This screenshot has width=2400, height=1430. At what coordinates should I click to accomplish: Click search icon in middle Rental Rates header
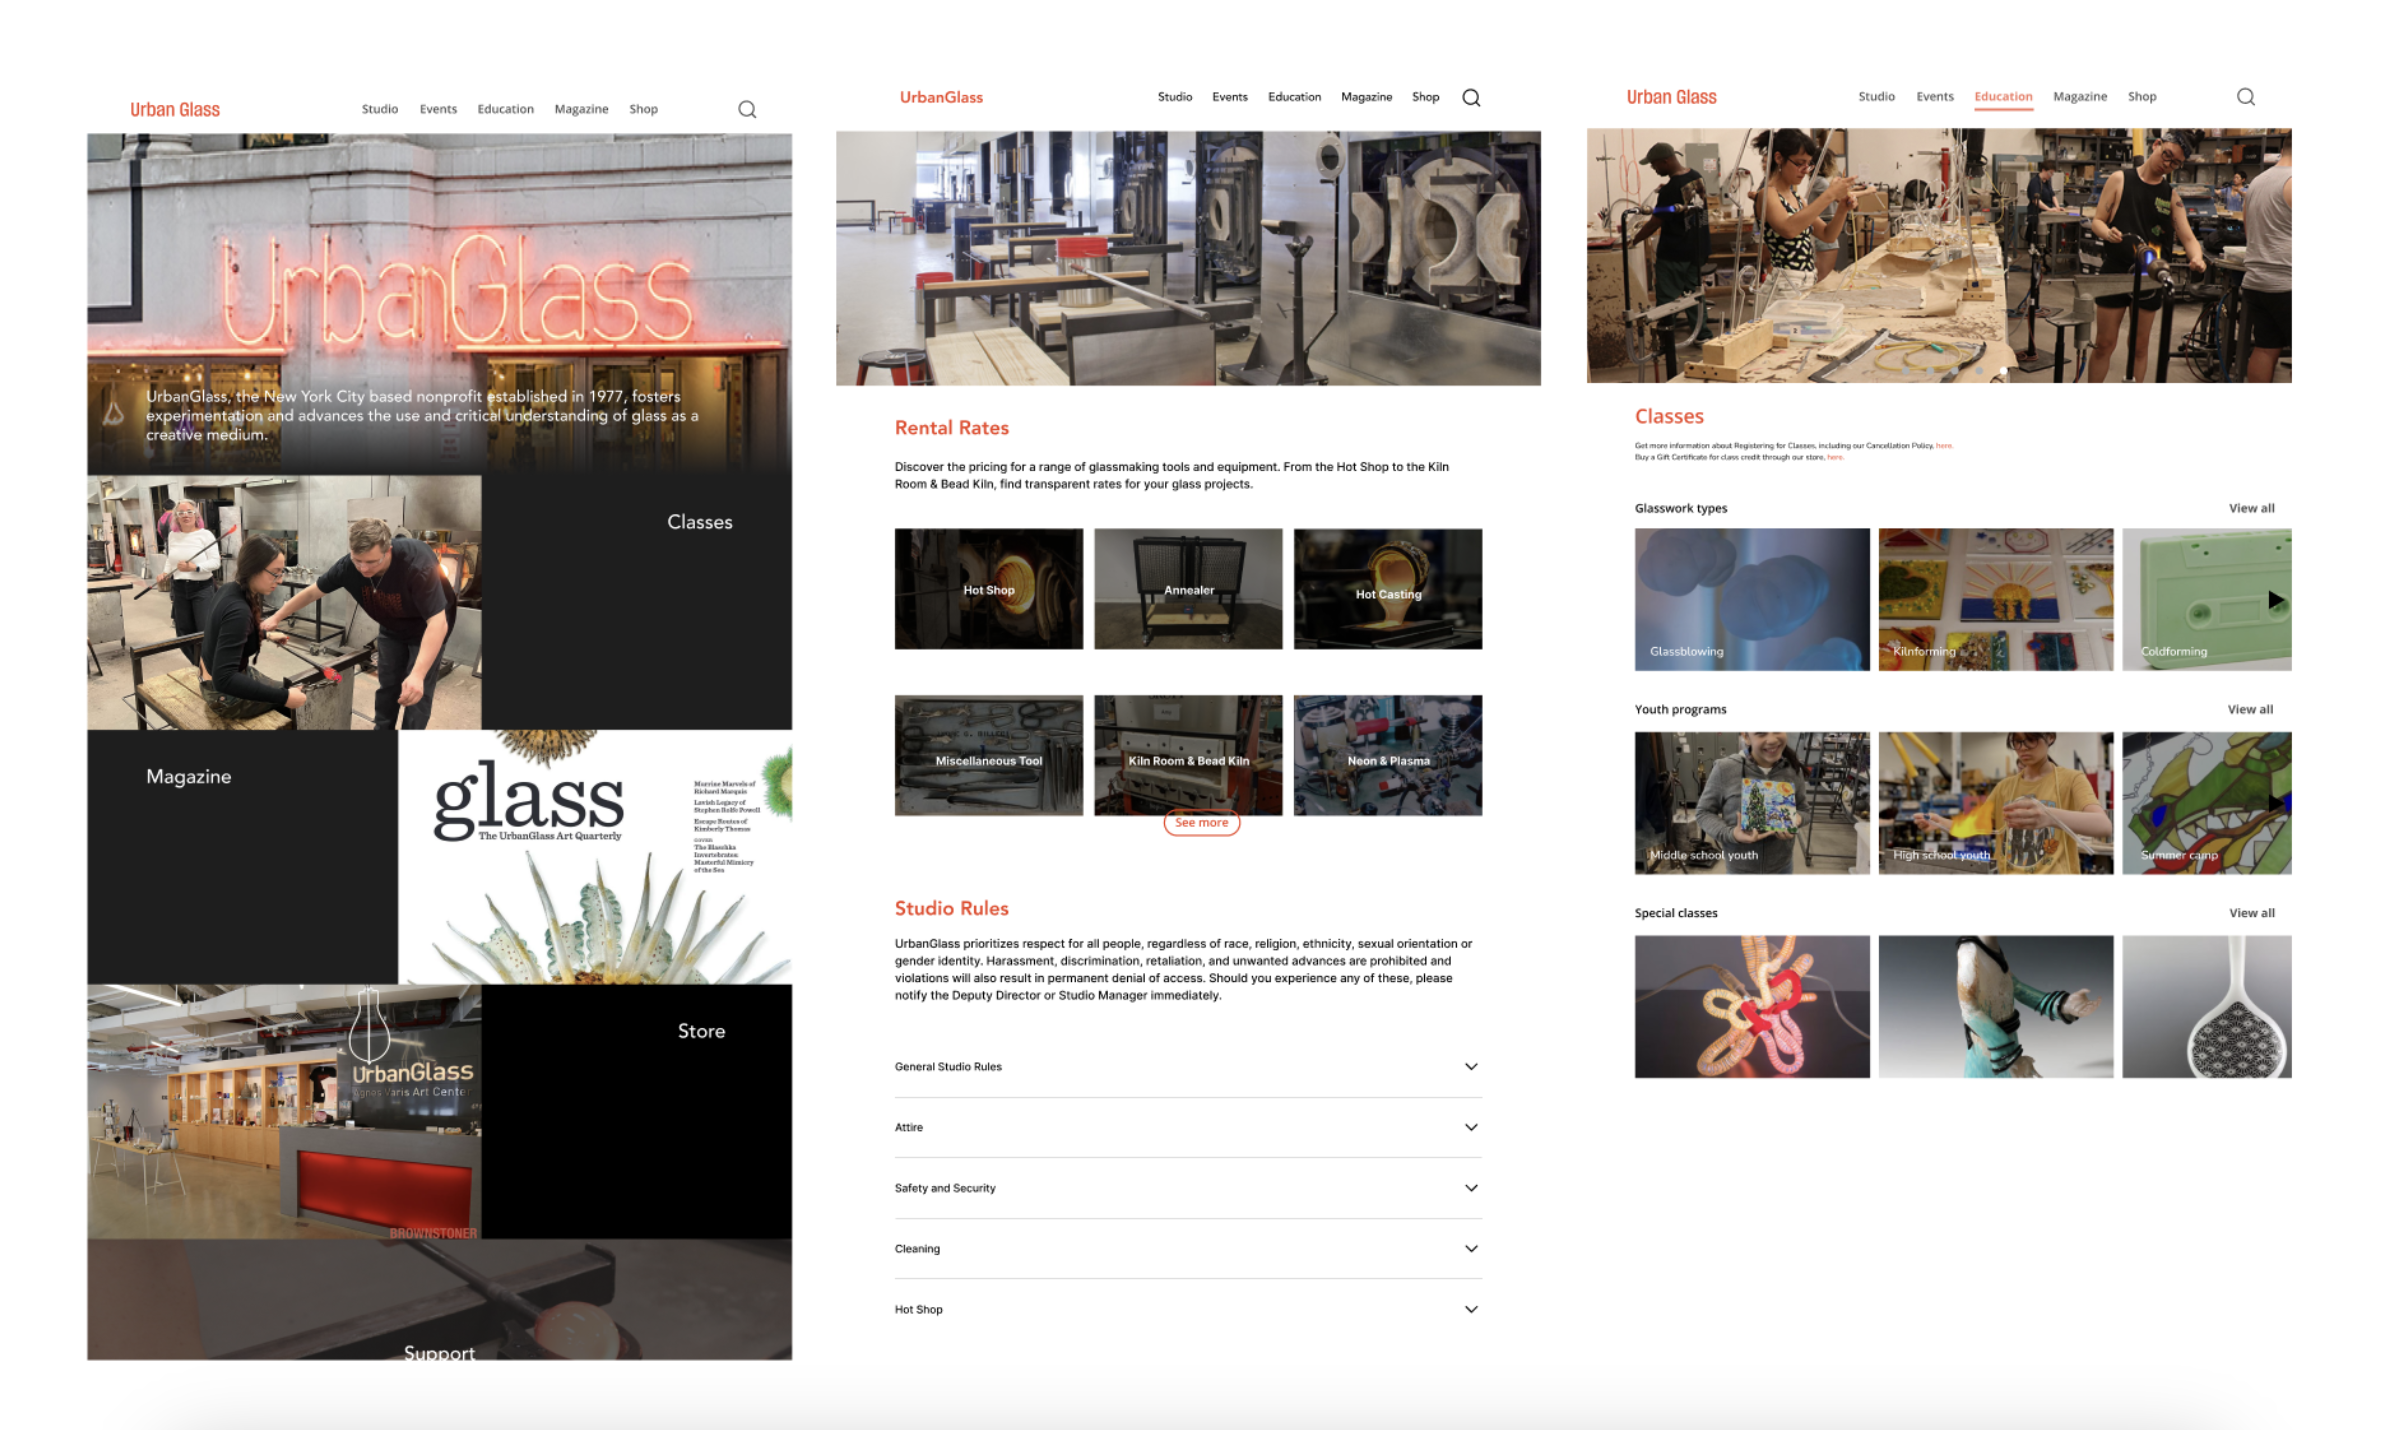[x=1471, y=97]
